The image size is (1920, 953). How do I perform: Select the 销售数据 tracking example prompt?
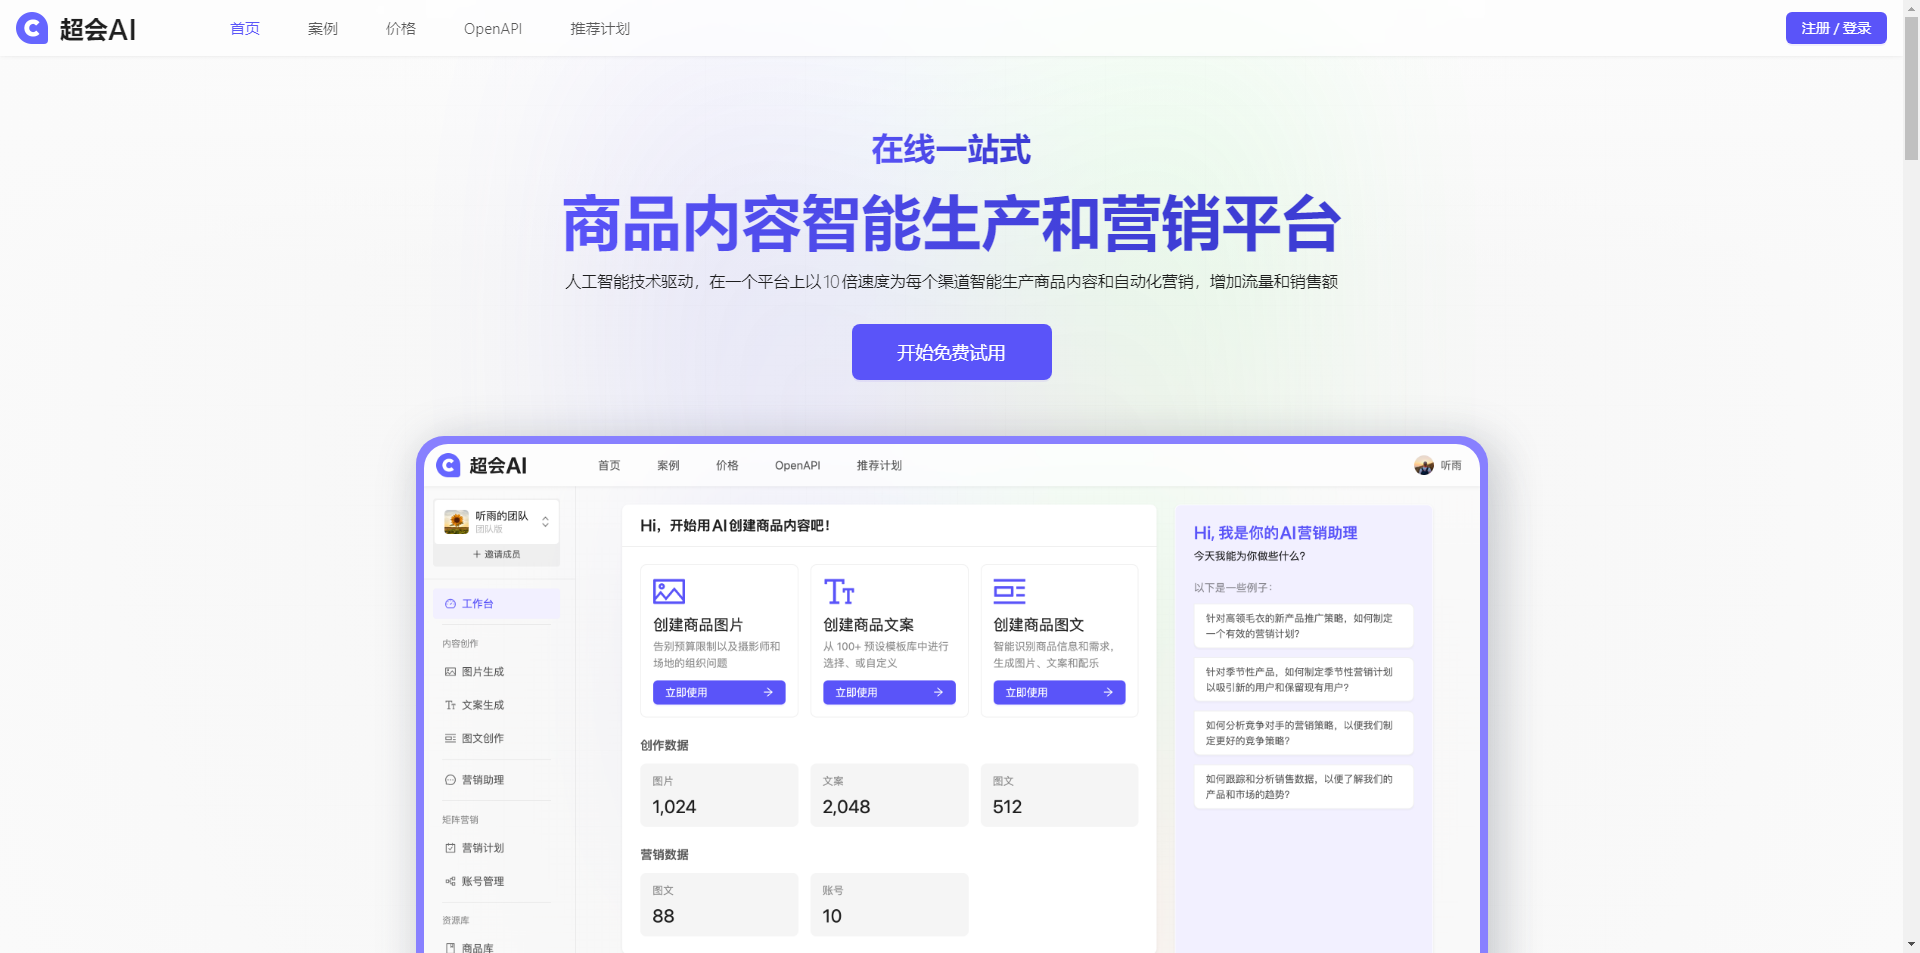tap(1303, 787)
